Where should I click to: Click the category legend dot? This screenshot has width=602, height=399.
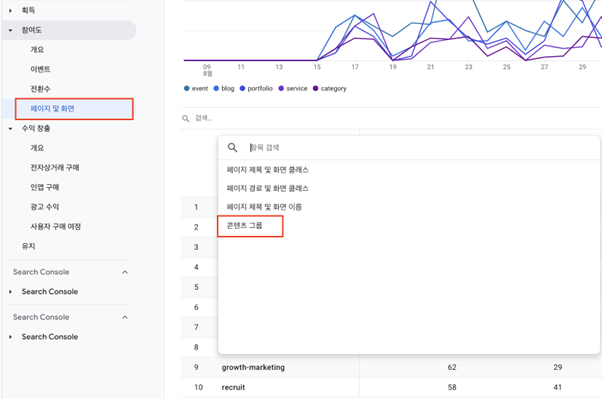316,88
